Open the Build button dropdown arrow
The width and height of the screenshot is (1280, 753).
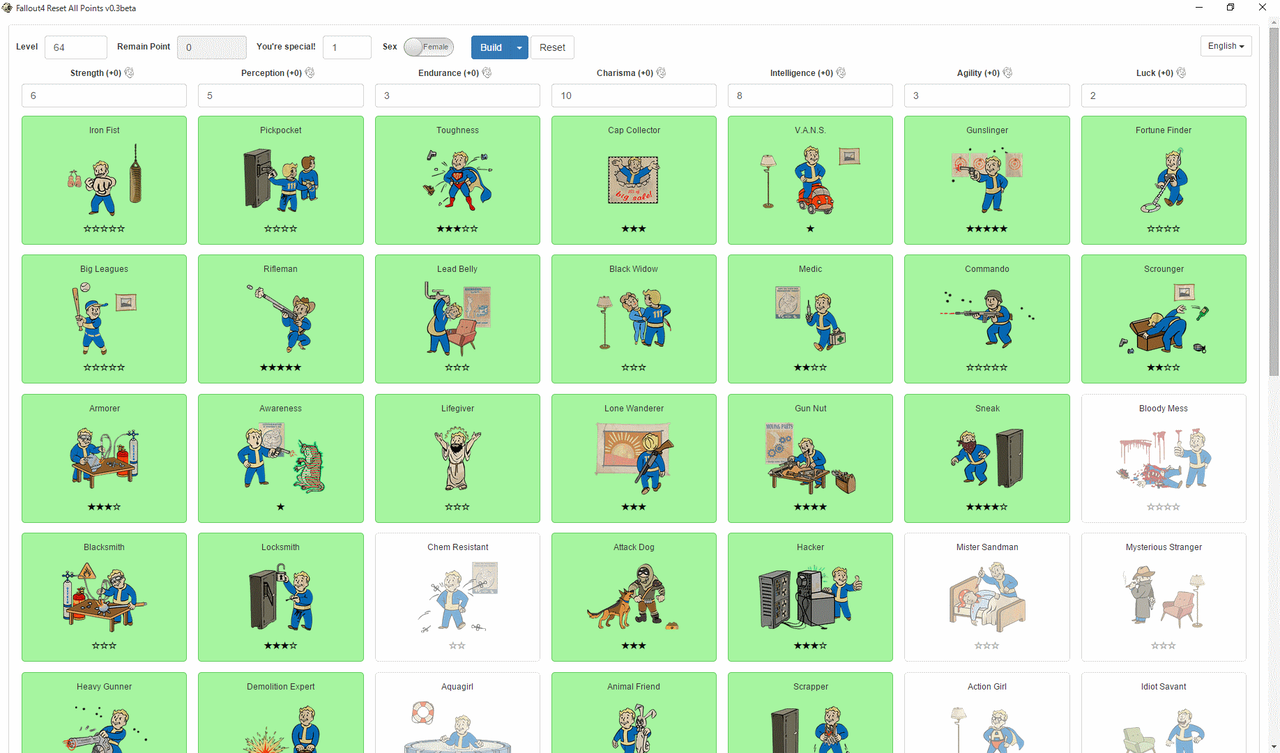pyautogui.click(x=519, y=47)
